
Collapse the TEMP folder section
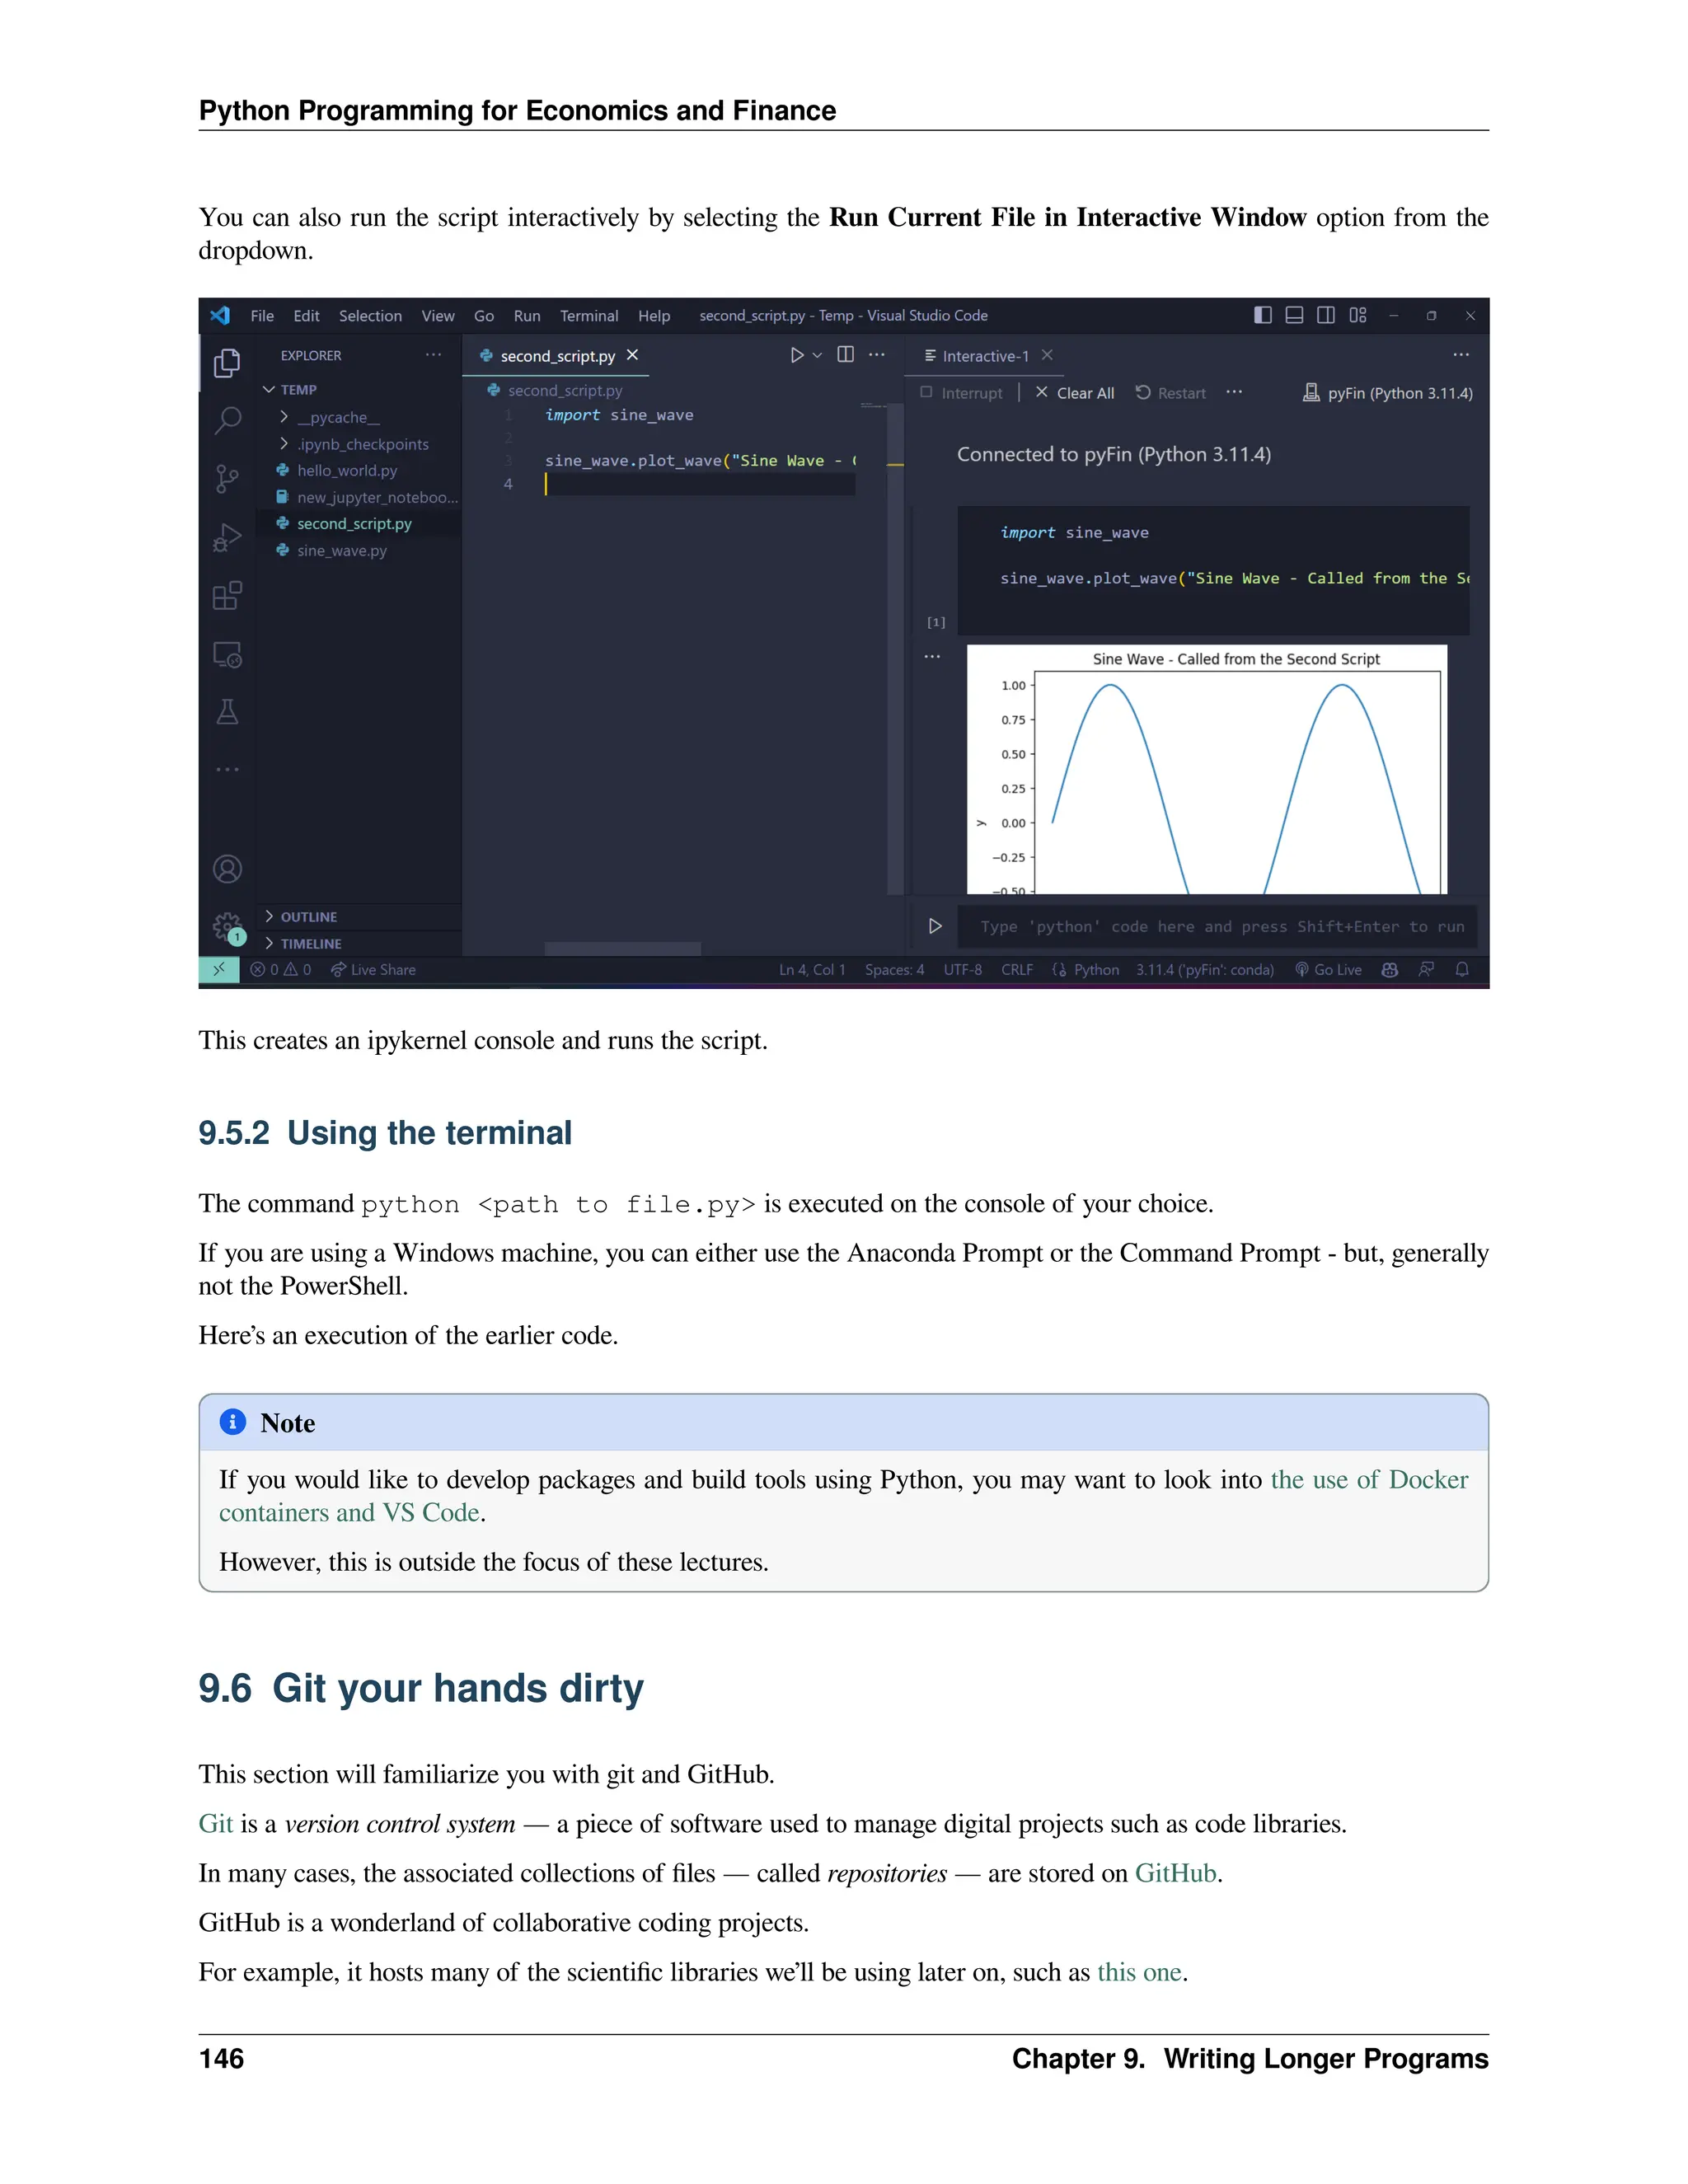pyautogui.click(x=290, y=390)
